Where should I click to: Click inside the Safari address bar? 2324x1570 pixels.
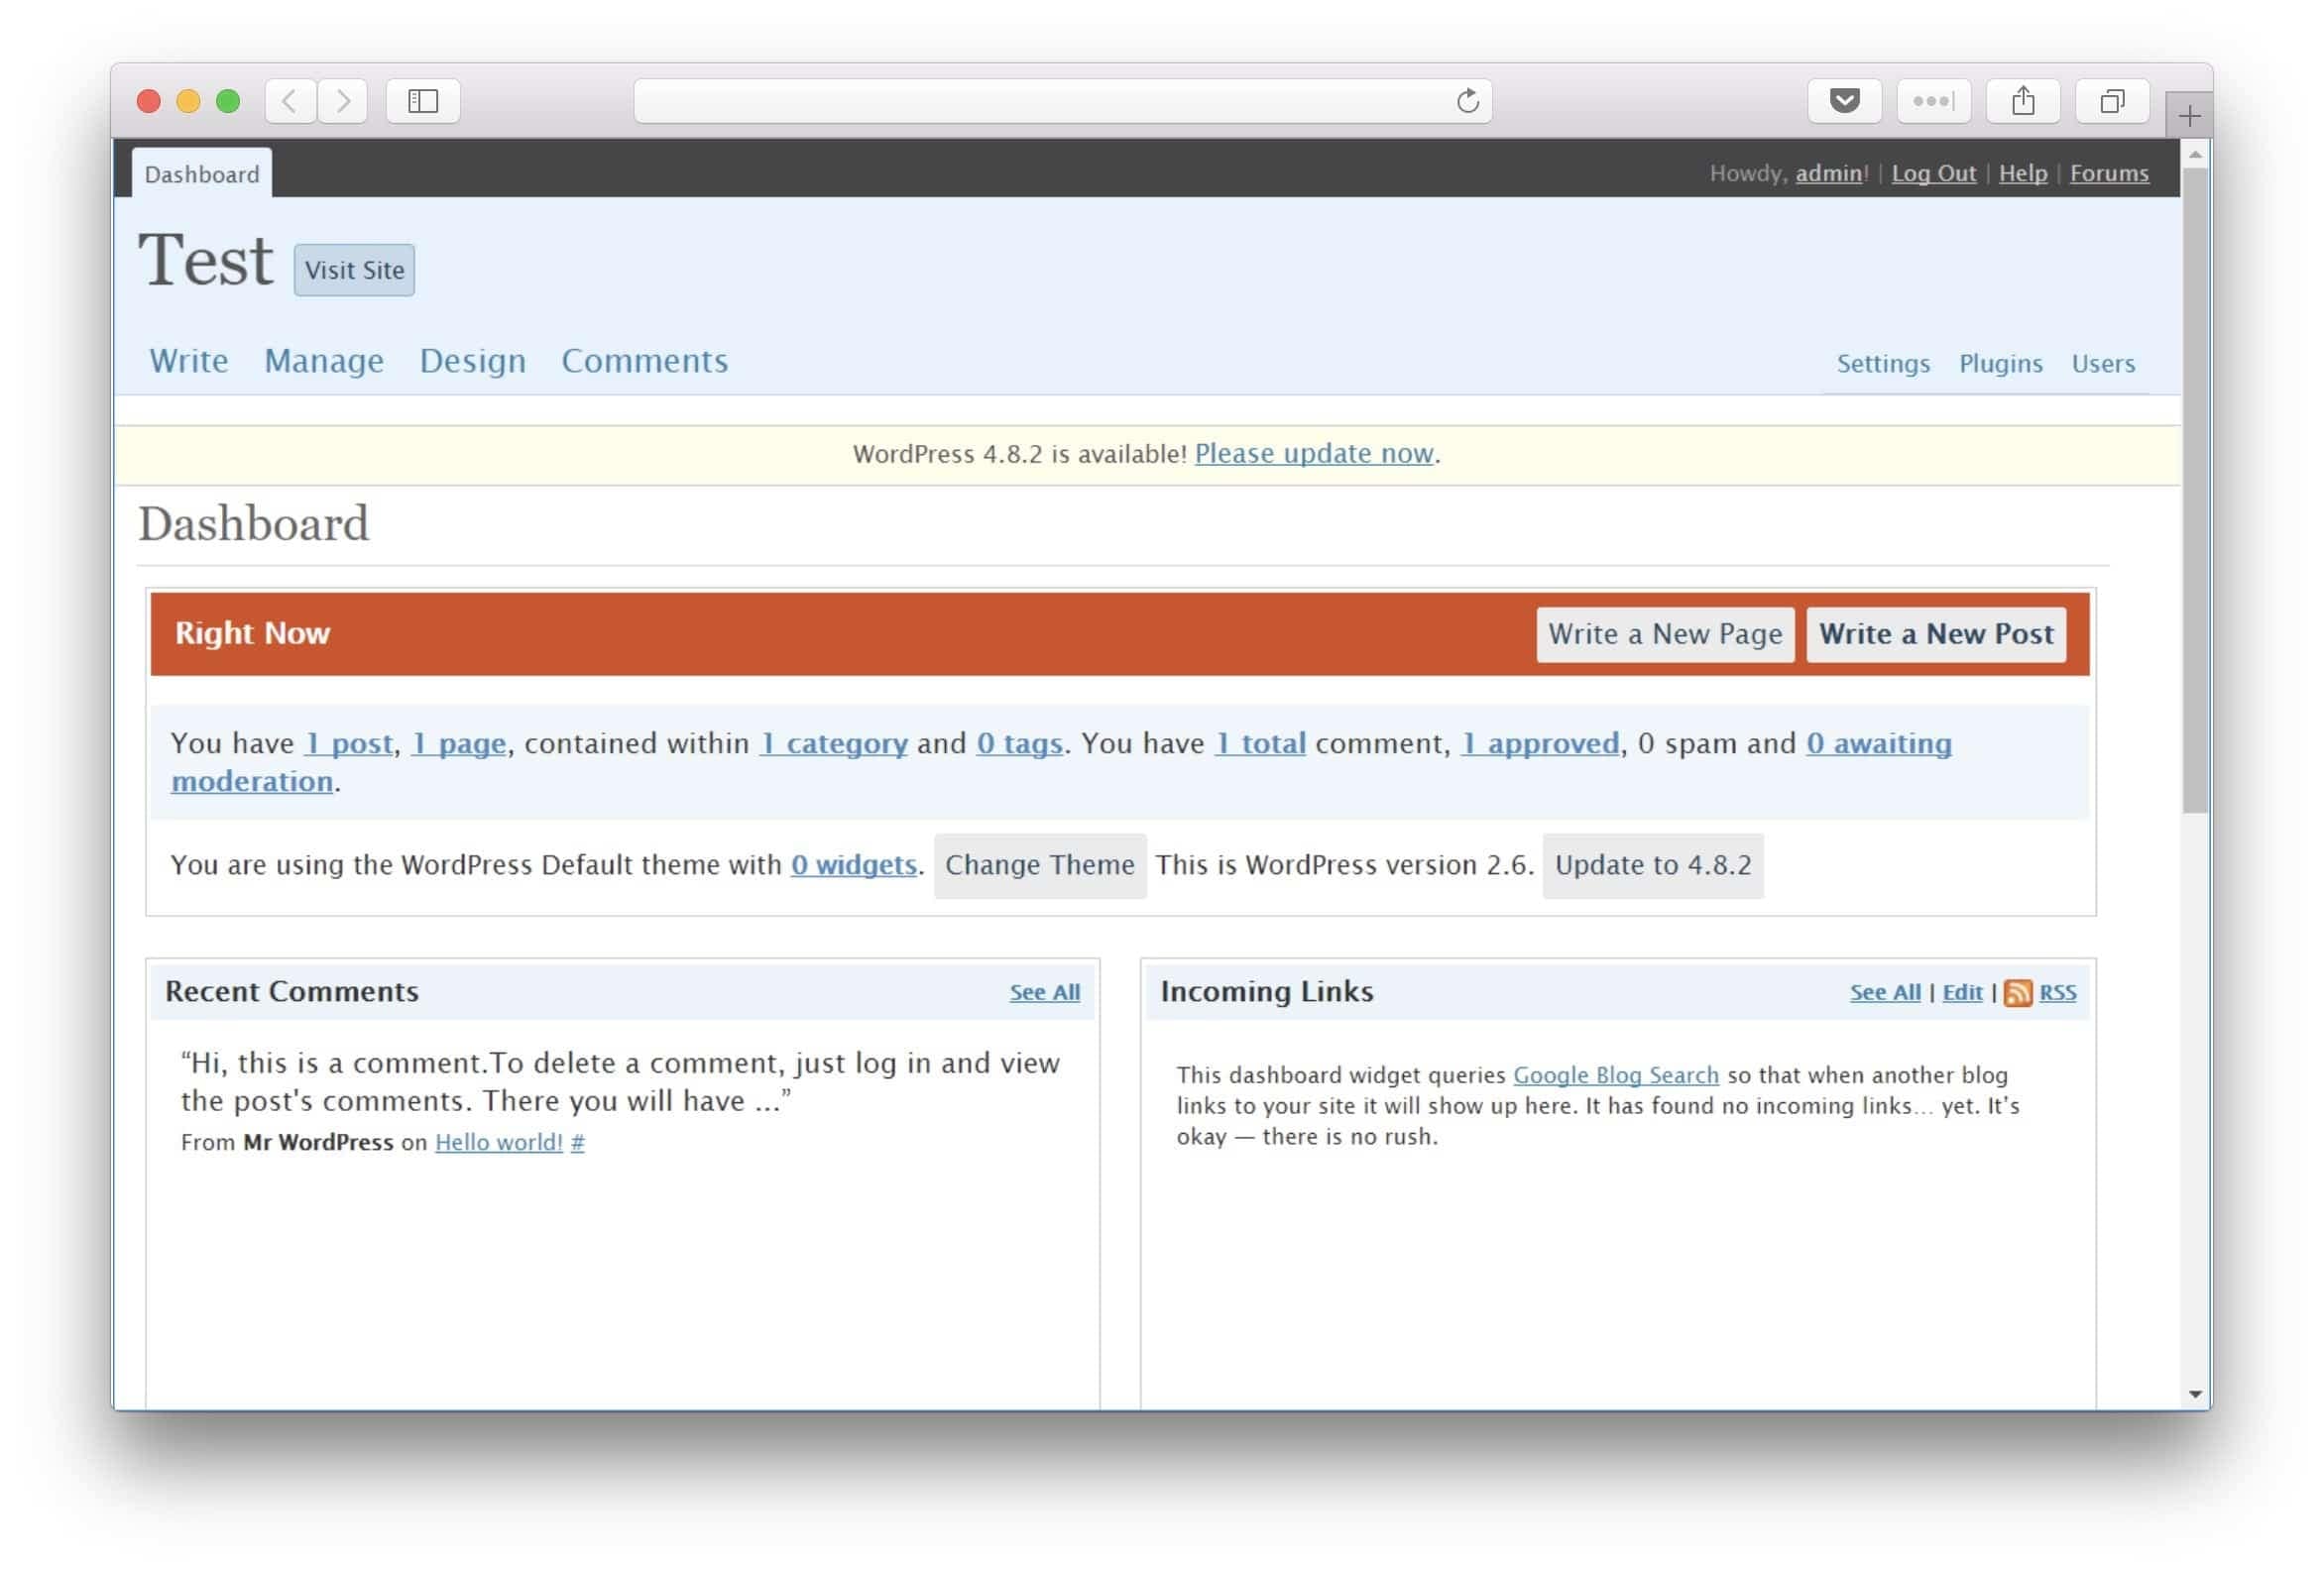pos(1040,101)
